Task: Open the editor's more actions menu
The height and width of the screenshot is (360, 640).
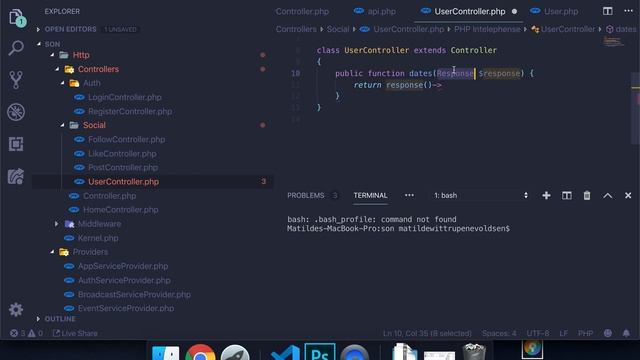Action: [628, 11]
